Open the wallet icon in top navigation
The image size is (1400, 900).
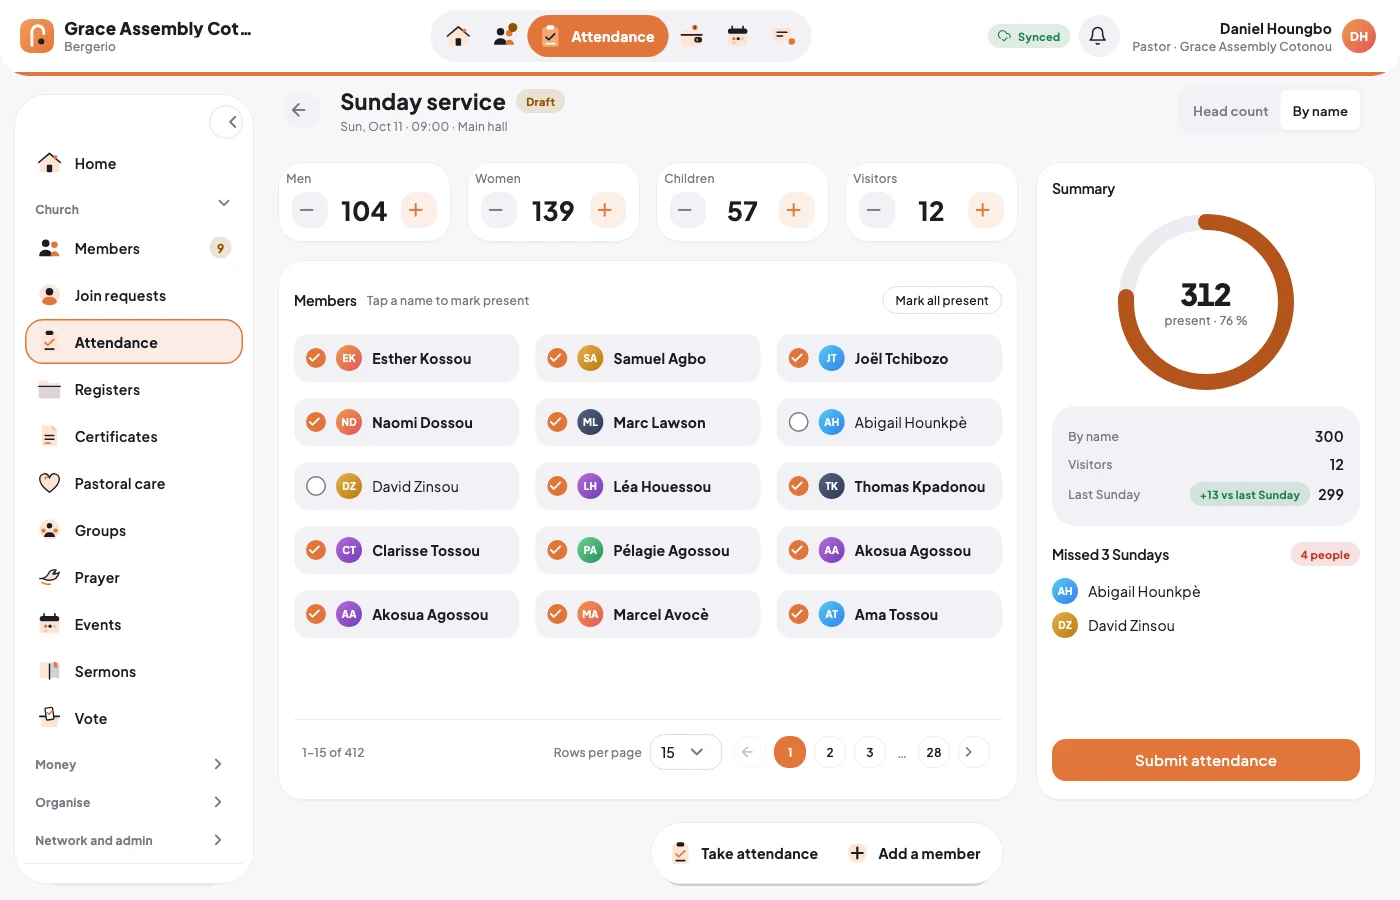(691, 36)
